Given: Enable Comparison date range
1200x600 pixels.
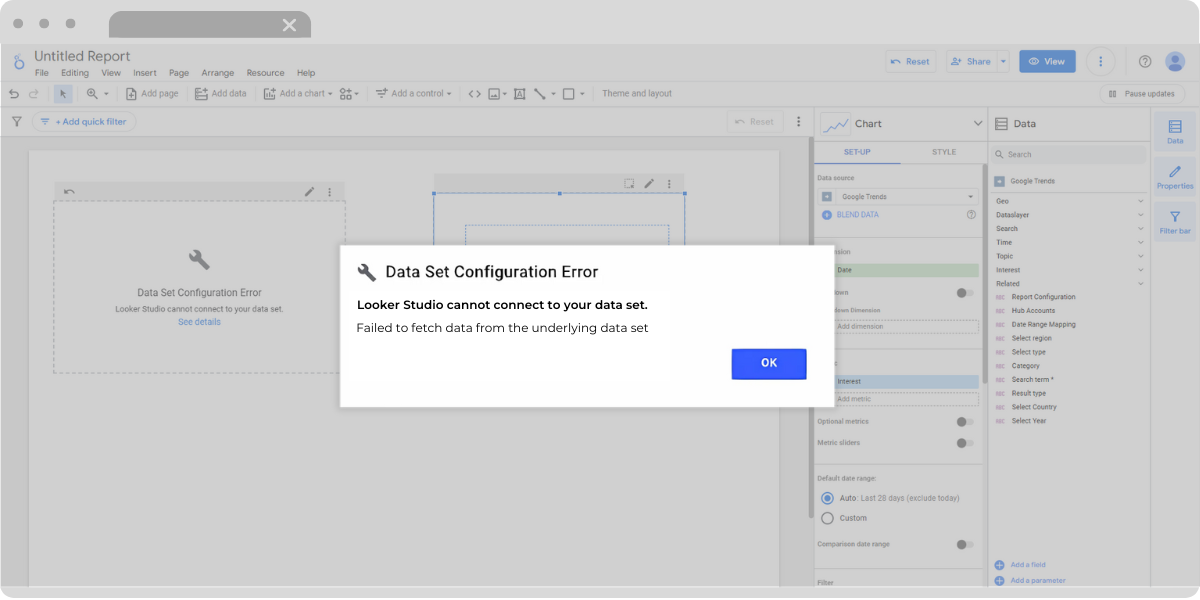Looking at the screenshot, I should (x=963, y=544).
